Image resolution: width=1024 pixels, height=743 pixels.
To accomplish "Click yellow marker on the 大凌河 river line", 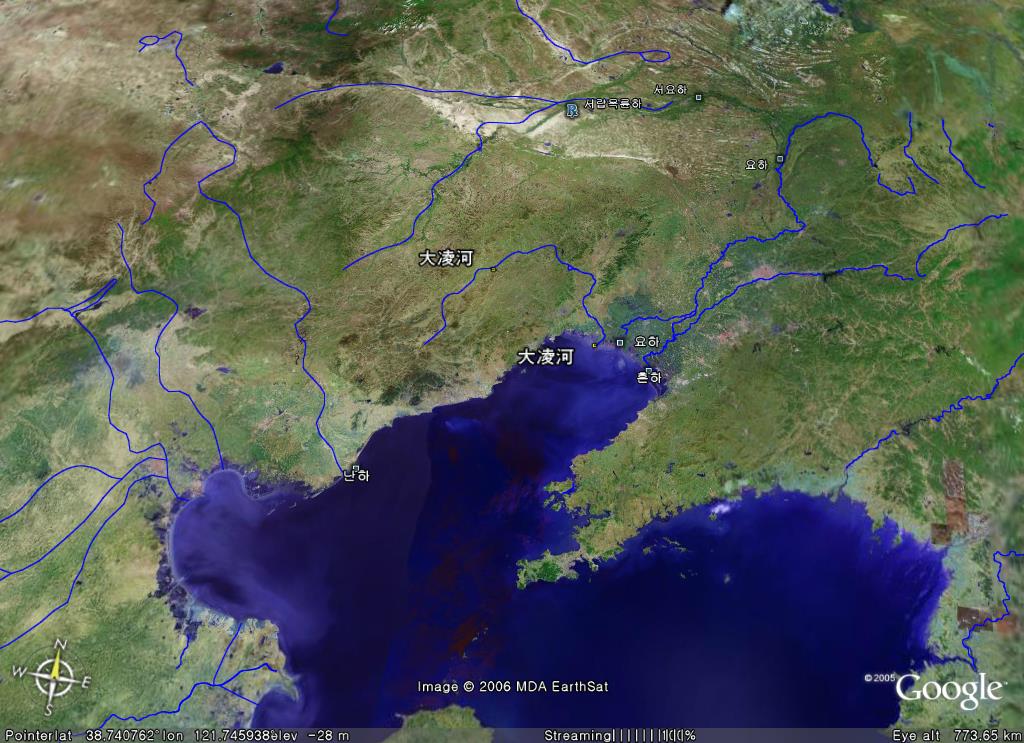I will click(494, 268).
